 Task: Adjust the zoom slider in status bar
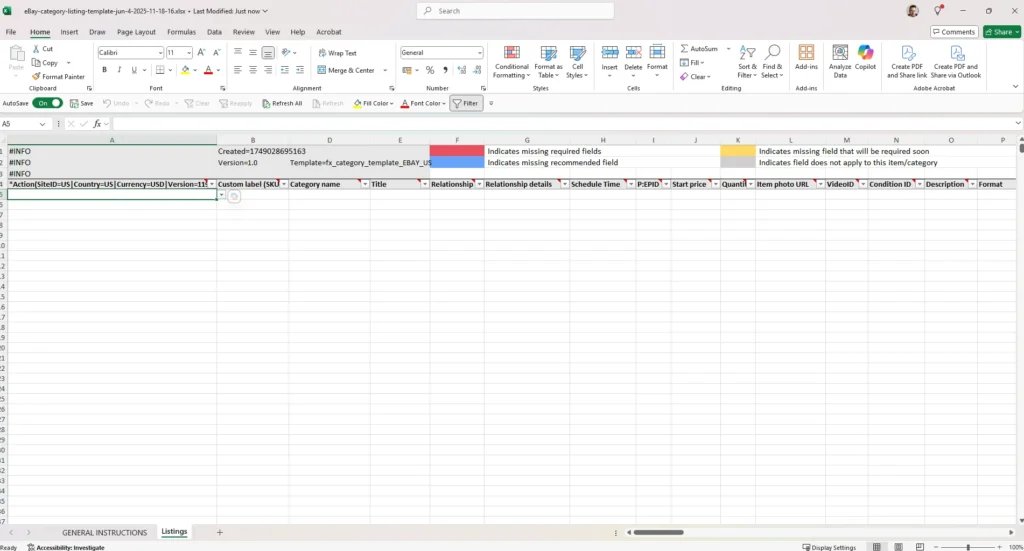tap(968, 547)
